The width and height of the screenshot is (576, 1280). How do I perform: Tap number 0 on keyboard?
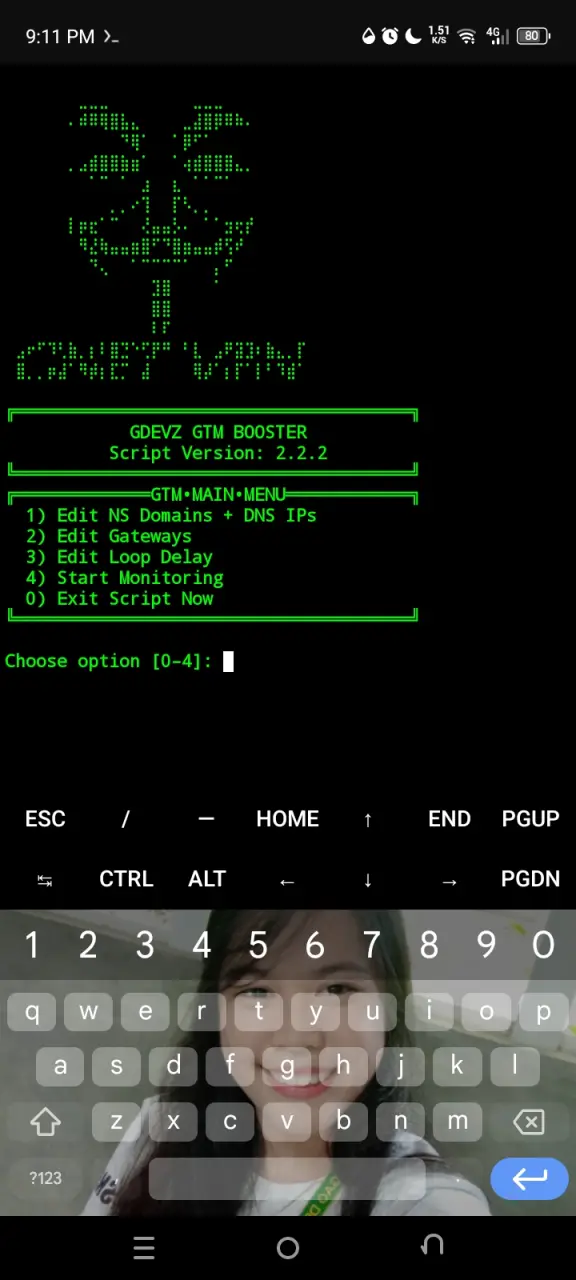click(x=543, y=945)
